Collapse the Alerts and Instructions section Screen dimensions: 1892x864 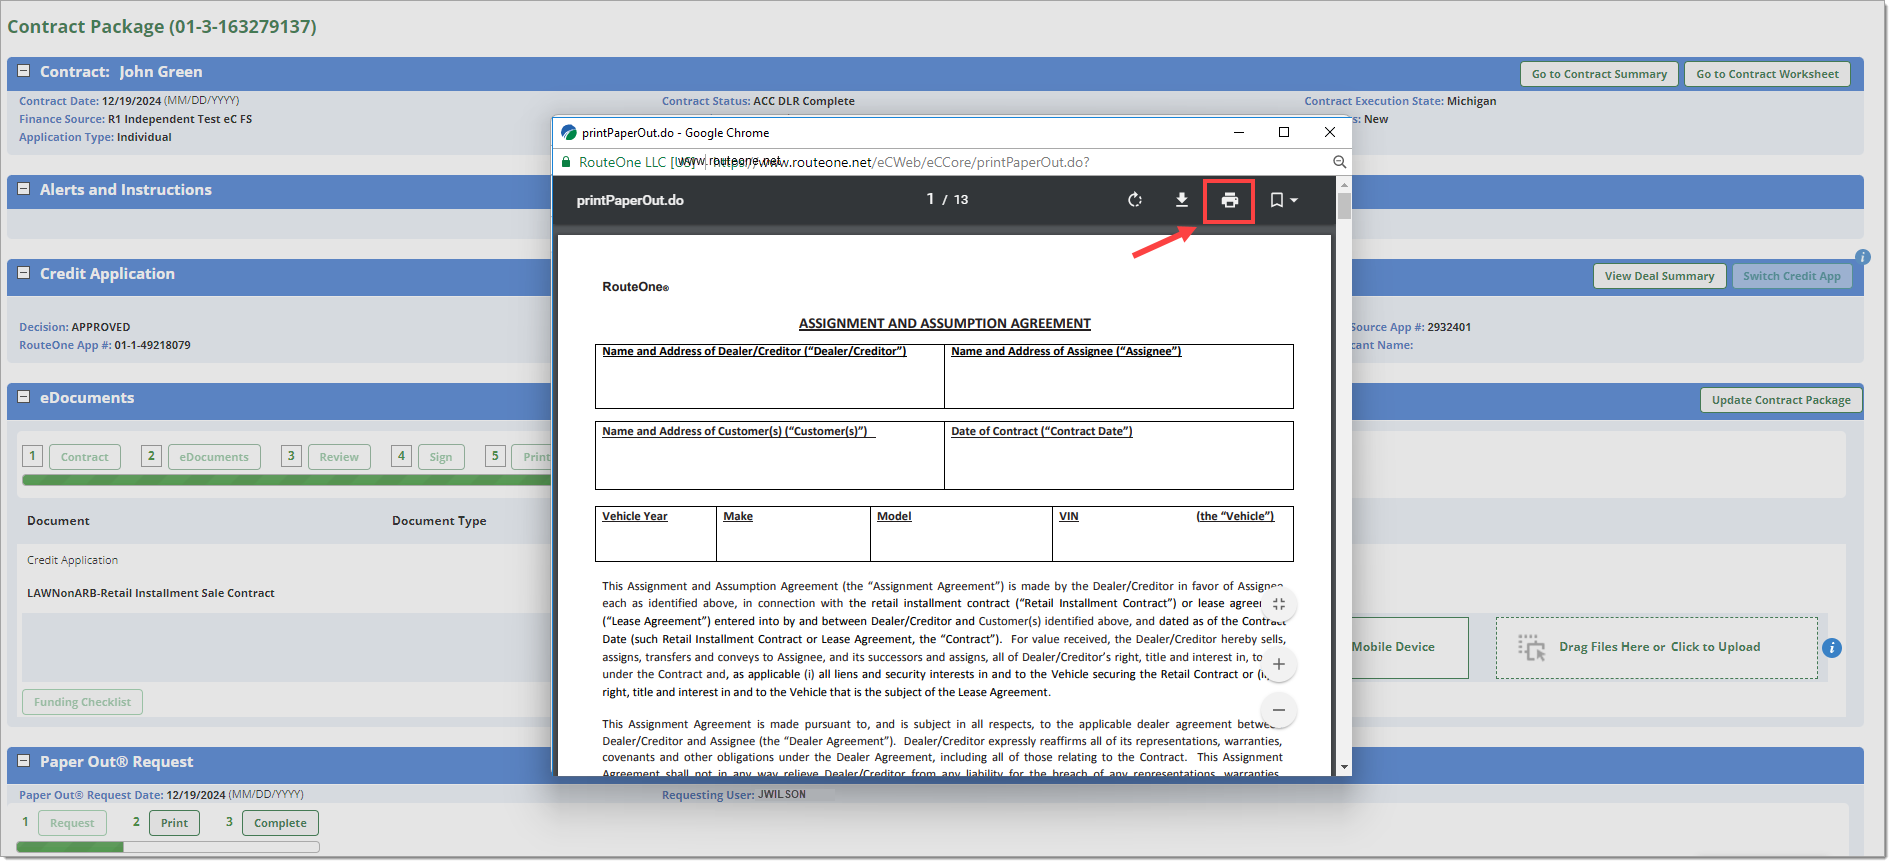click(x=24, y=189)
